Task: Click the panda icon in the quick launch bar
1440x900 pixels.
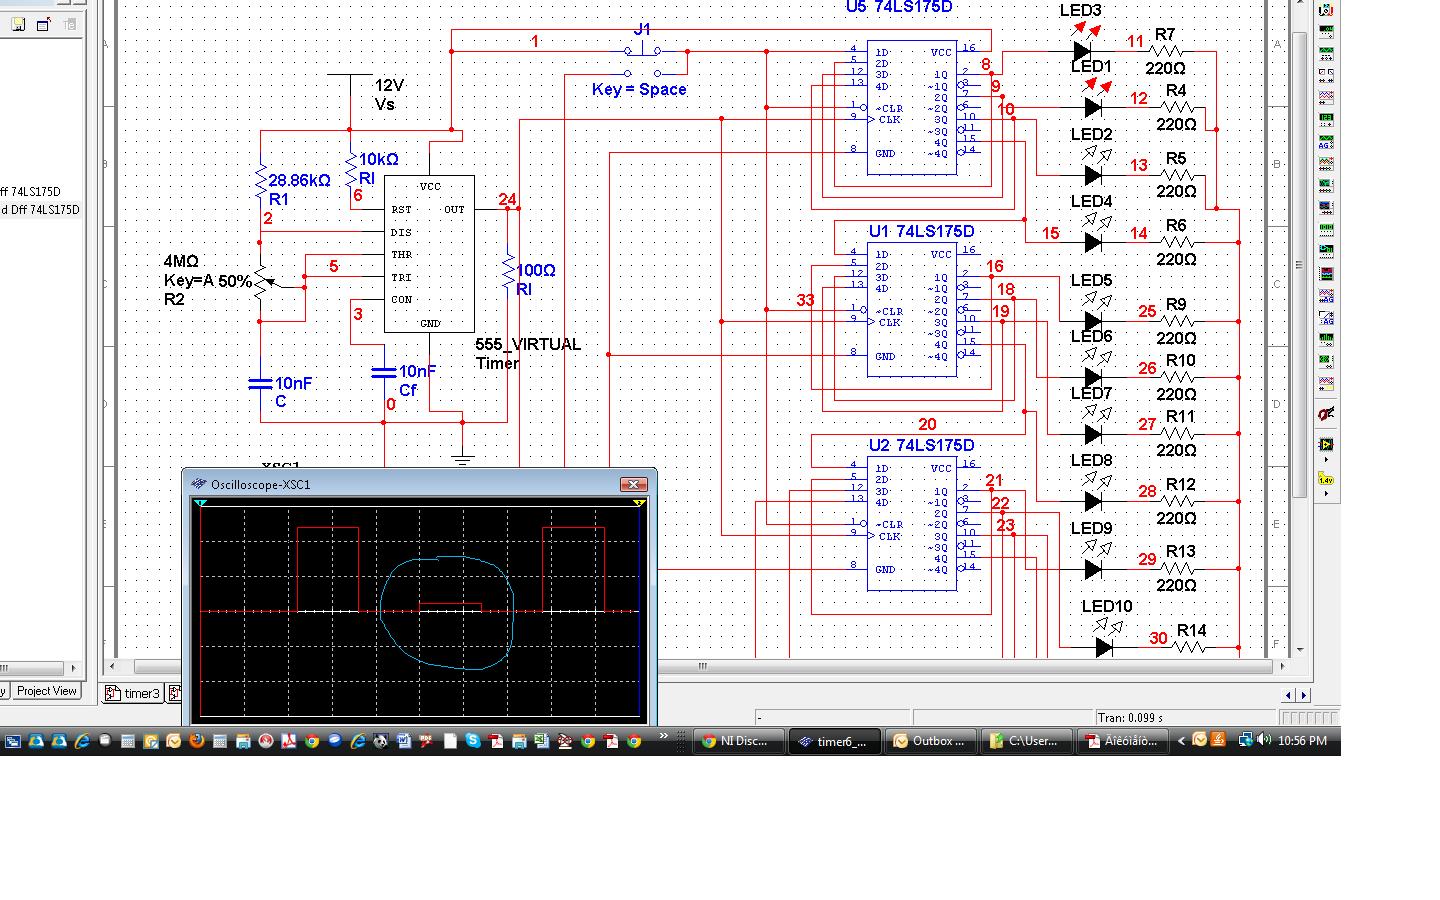Action: [381, 741]
